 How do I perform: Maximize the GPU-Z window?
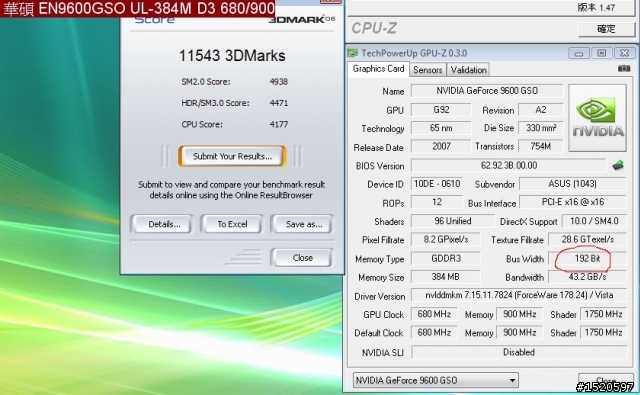pyautogui.click(x=602, y=53)
